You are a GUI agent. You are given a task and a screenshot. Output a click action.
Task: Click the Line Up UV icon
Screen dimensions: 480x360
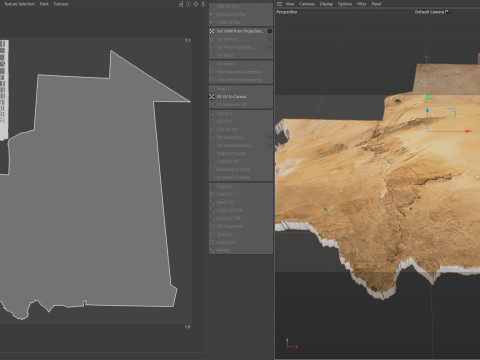coord(211,129)
